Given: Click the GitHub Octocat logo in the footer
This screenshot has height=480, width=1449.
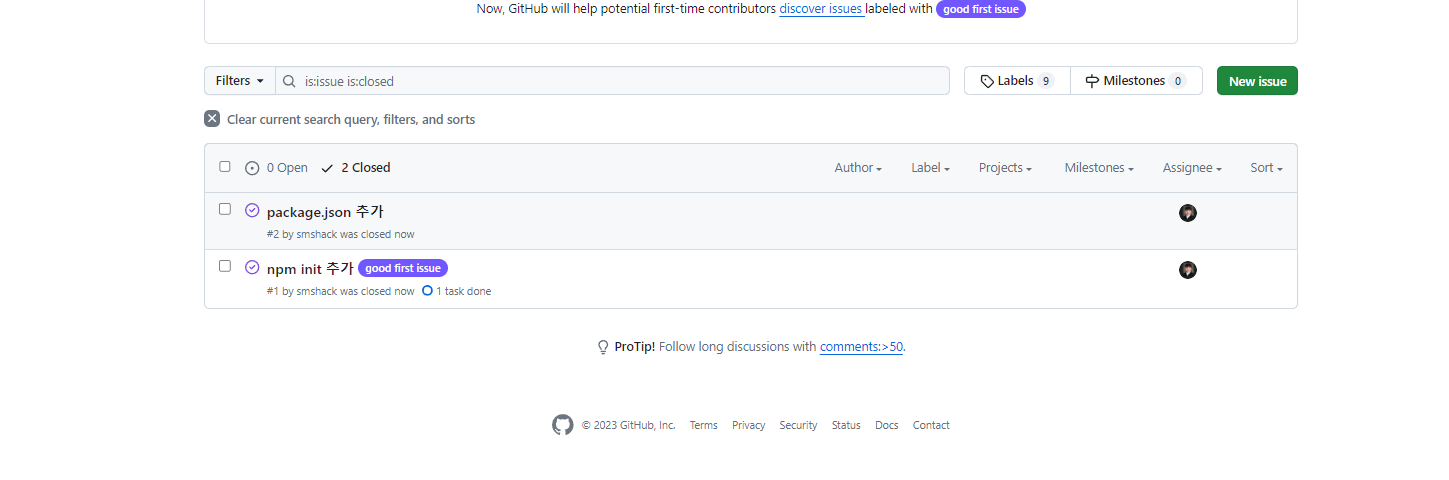Looking at the screenshot, I should click(x=563, y=425).
